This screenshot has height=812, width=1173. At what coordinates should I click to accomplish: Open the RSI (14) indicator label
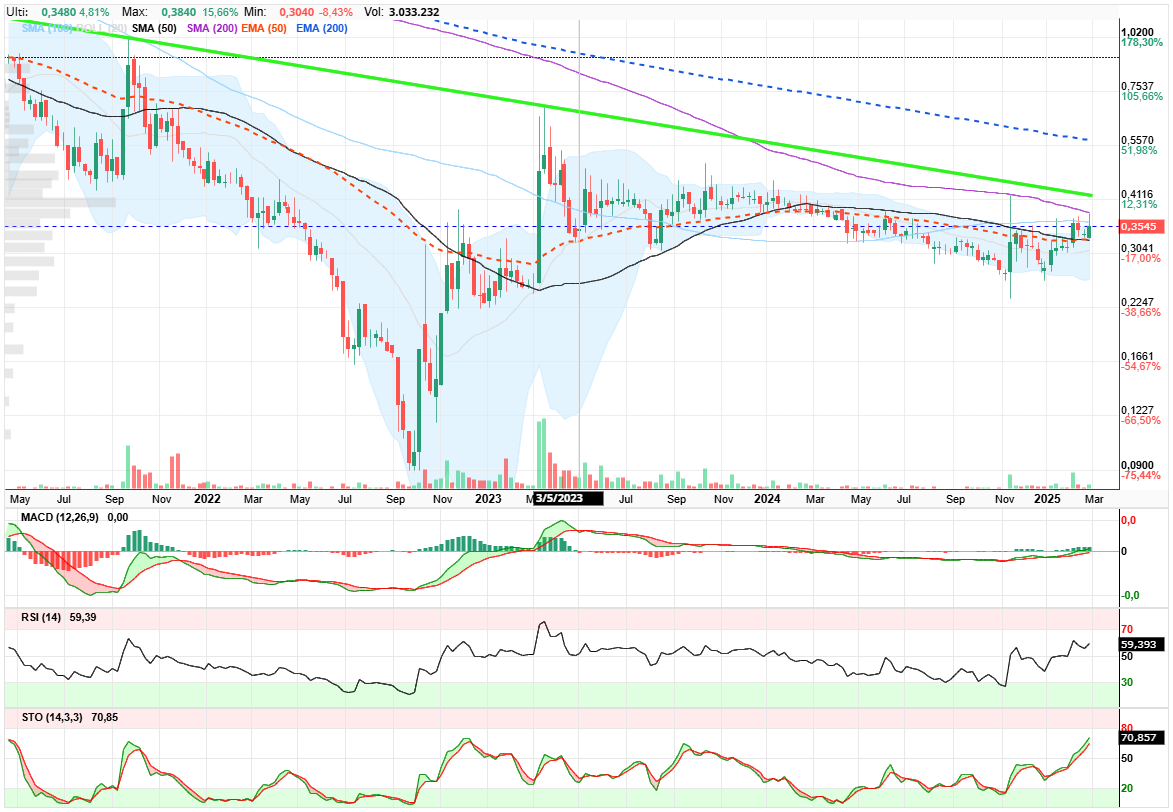pos(41,617)
